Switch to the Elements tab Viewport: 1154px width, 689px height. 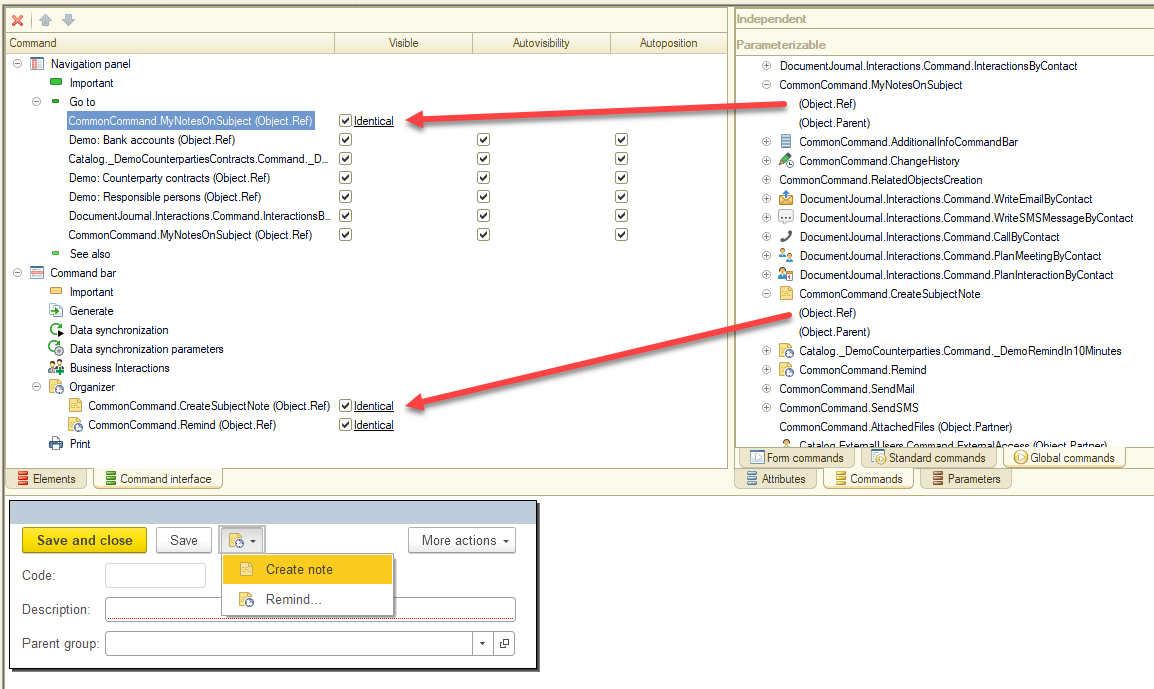[48, 479]
